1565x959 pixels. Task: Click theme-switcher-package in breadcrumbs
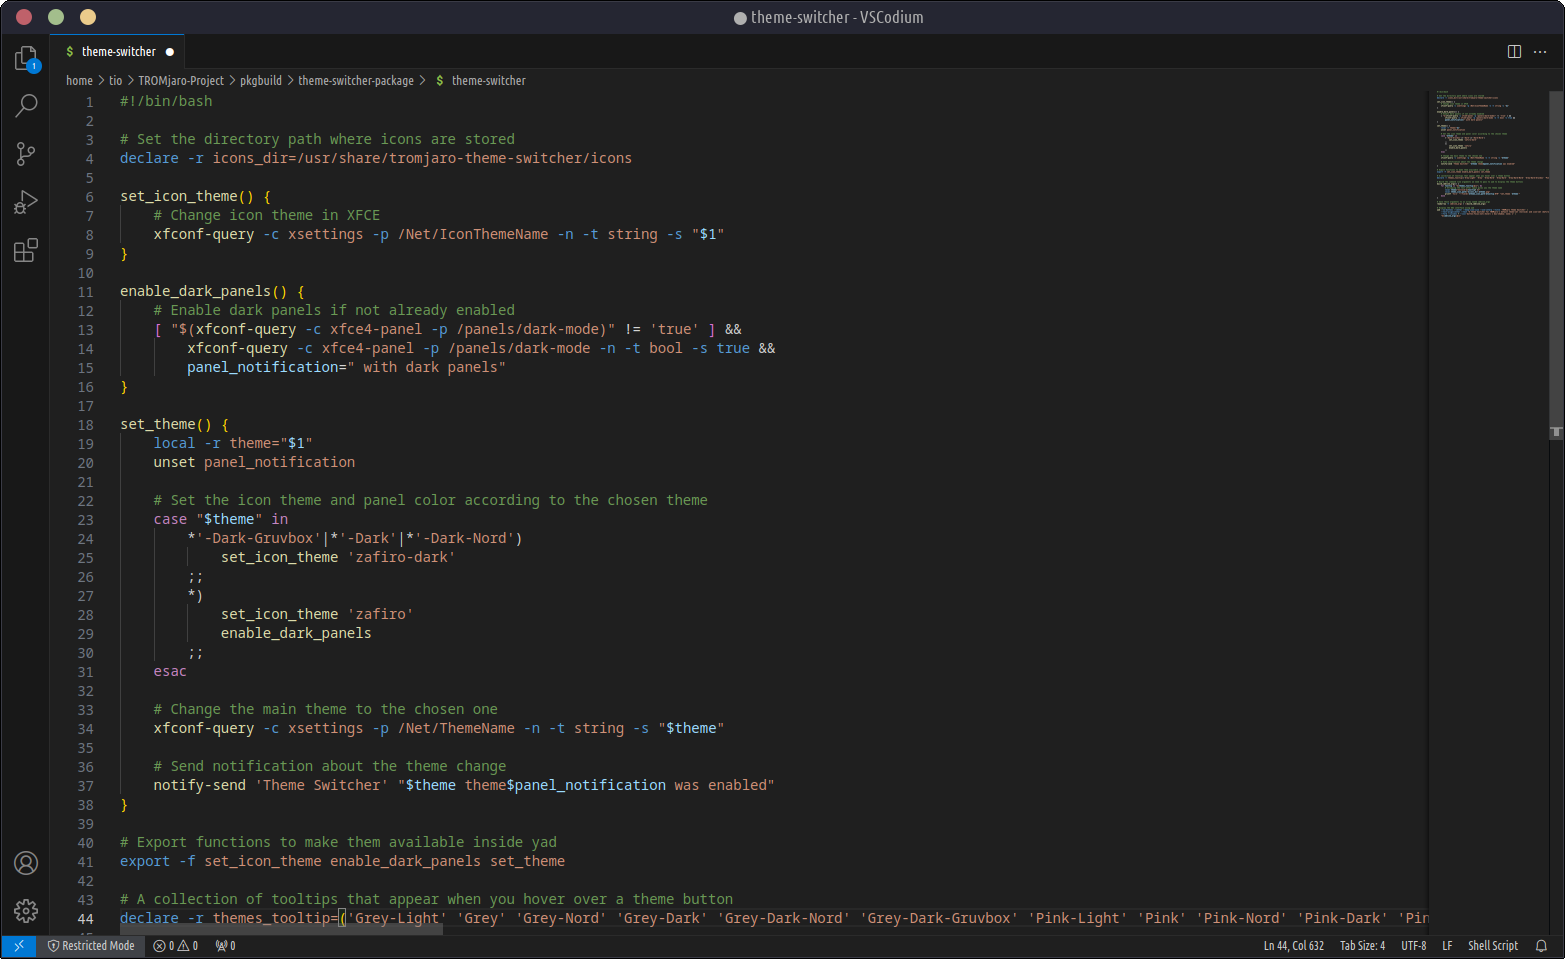(355, 81)
